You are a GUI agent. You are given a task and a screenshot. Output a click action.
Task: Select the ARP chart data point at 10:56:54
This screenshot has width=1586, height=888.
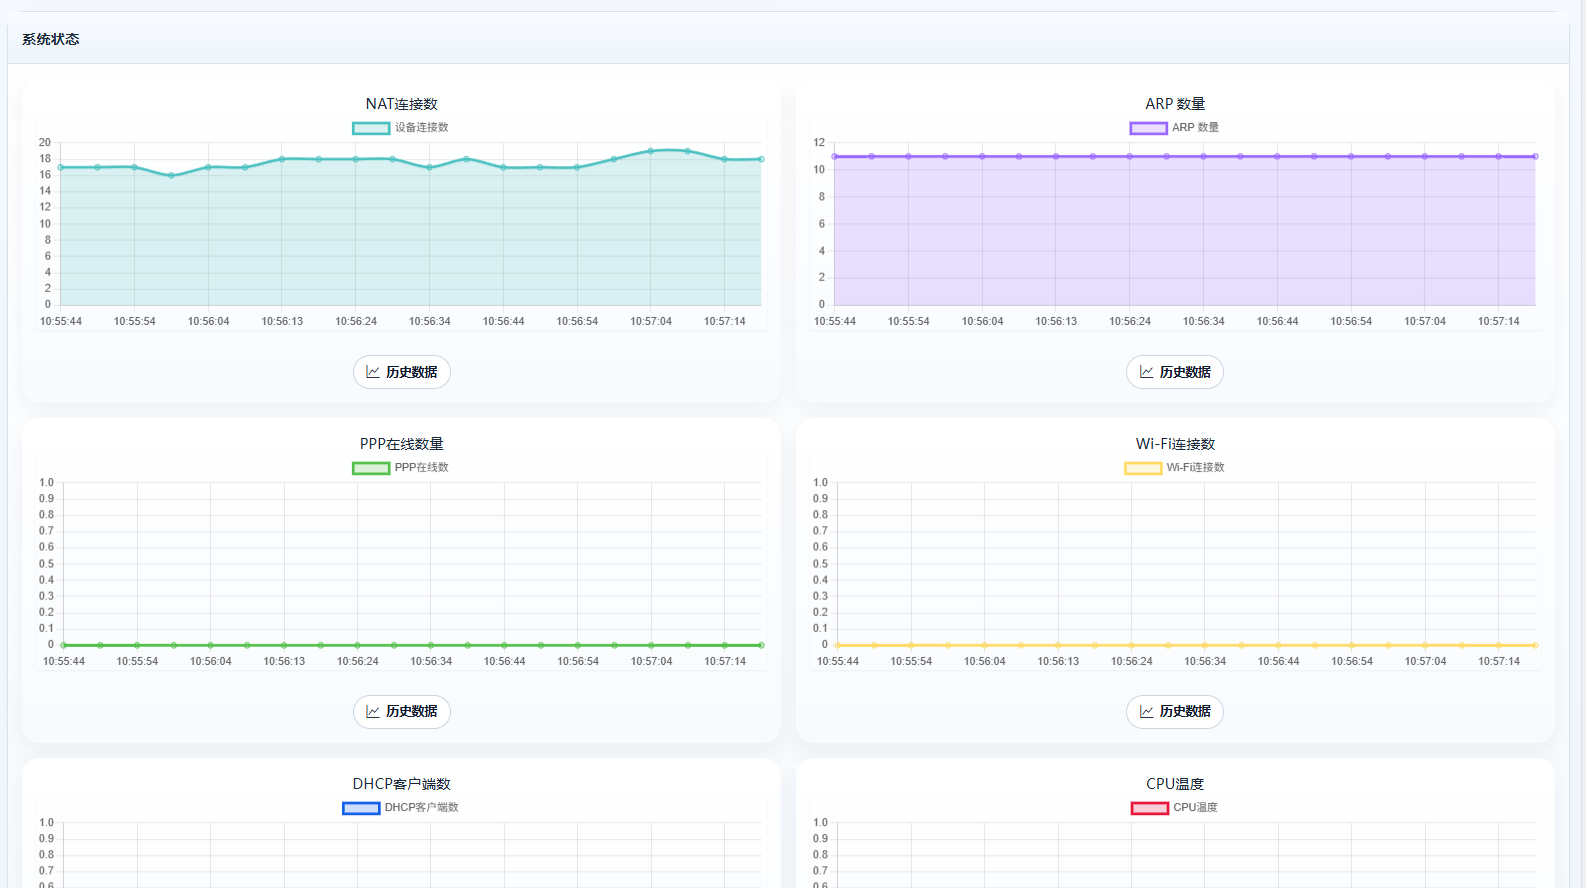point(1351,156)
